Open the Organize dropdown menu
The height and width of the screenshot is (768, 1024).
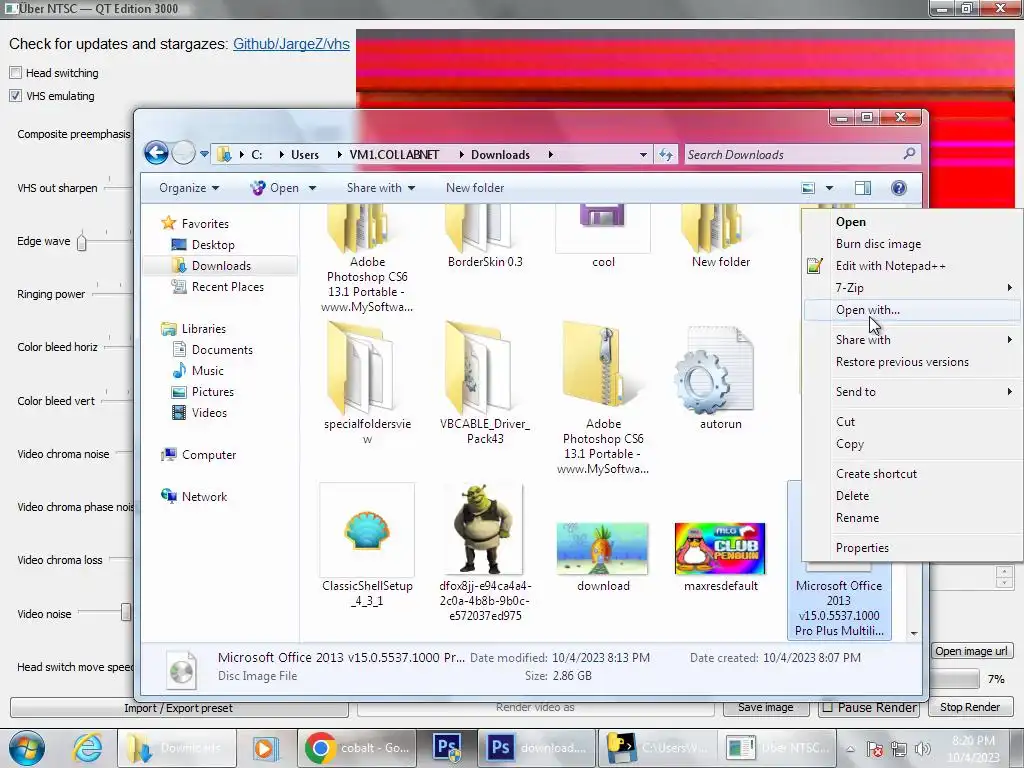[x=189, y=188]
